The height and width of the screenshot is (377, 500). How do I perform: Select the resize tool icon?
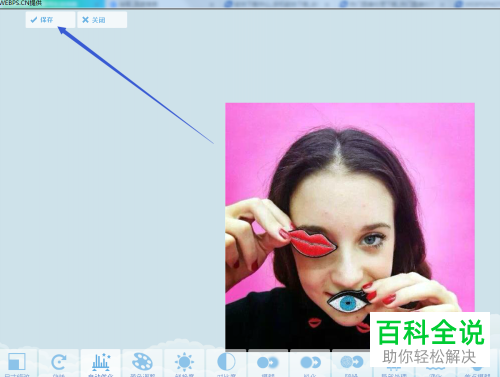click(x=17, y=362)
